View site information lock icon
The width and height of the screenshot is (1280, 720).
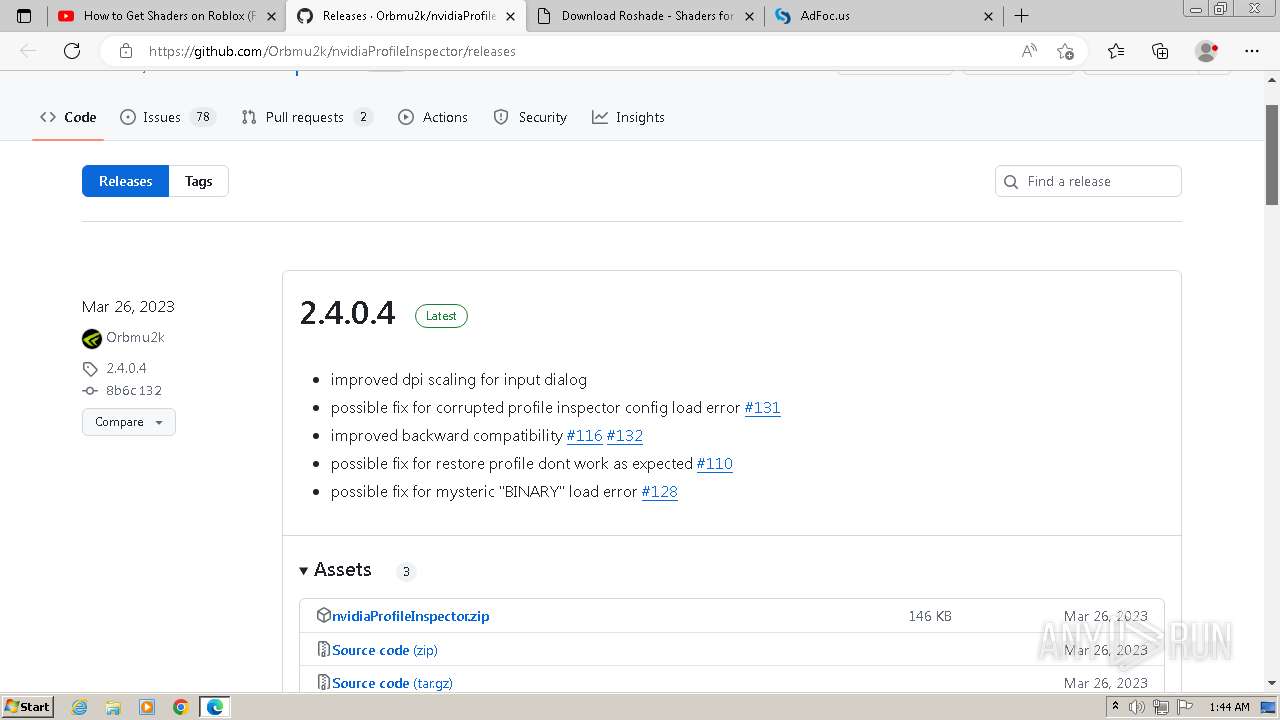(x=125, y=51)
